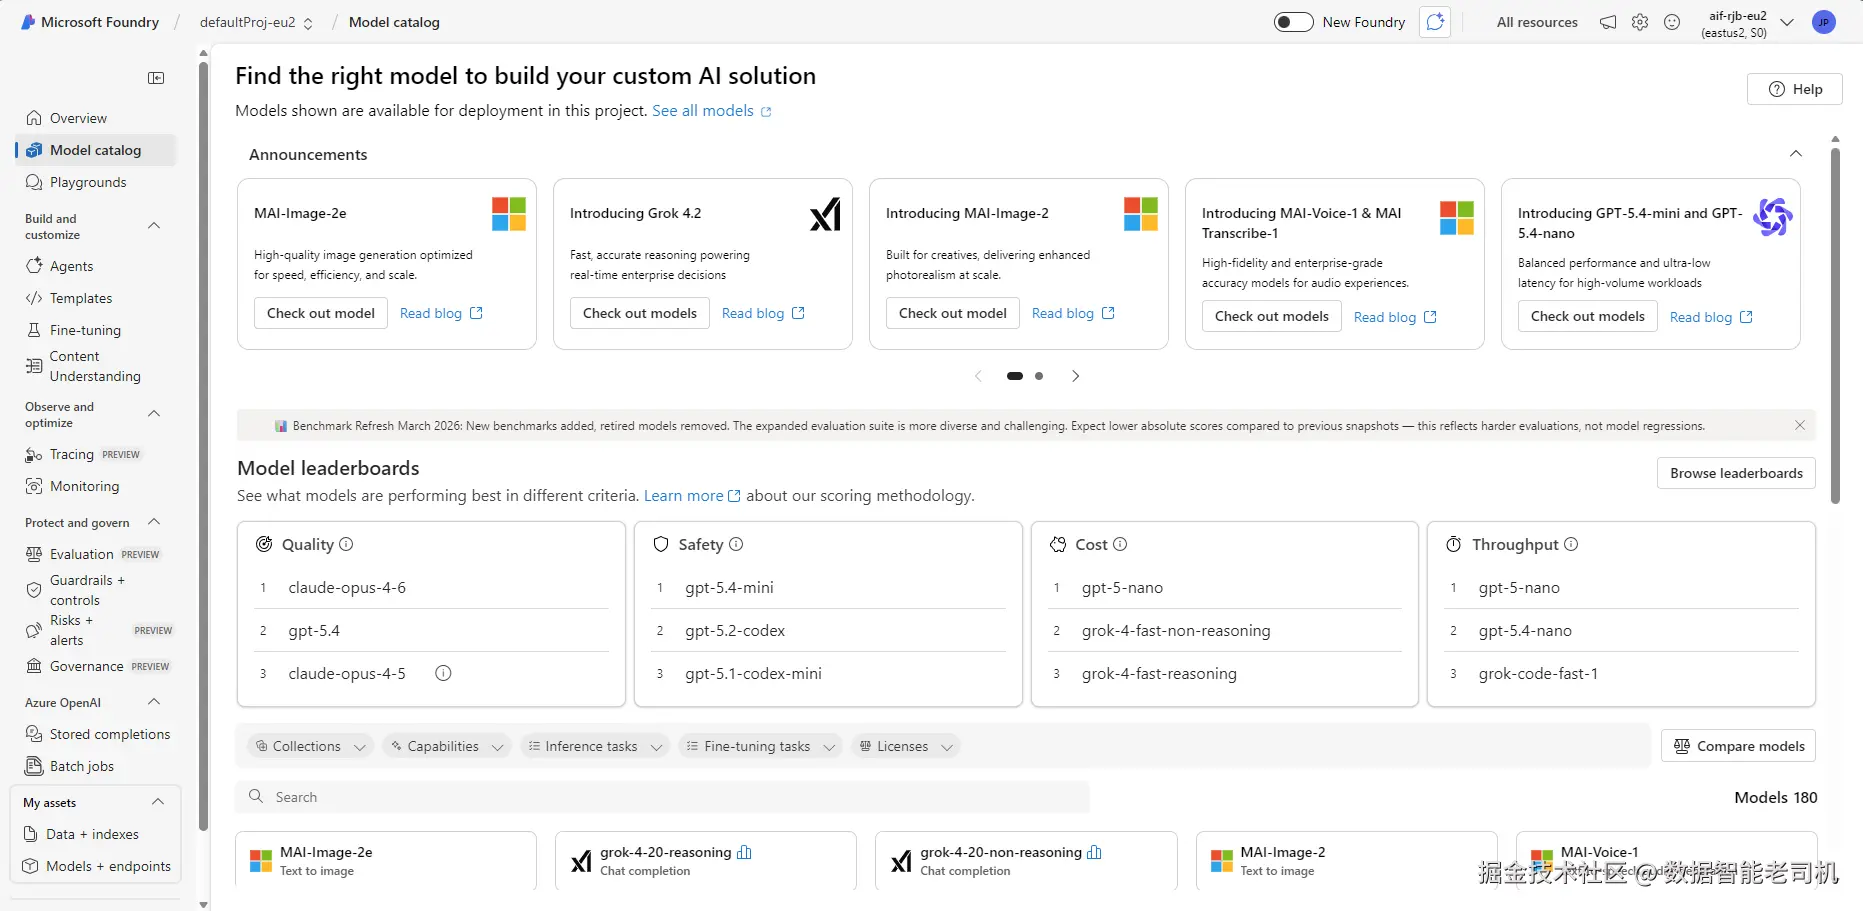Image resolution: width=1863 pixels, height=911 pixels.
Task: Focus the model Search field
Action: click(663, 797)
